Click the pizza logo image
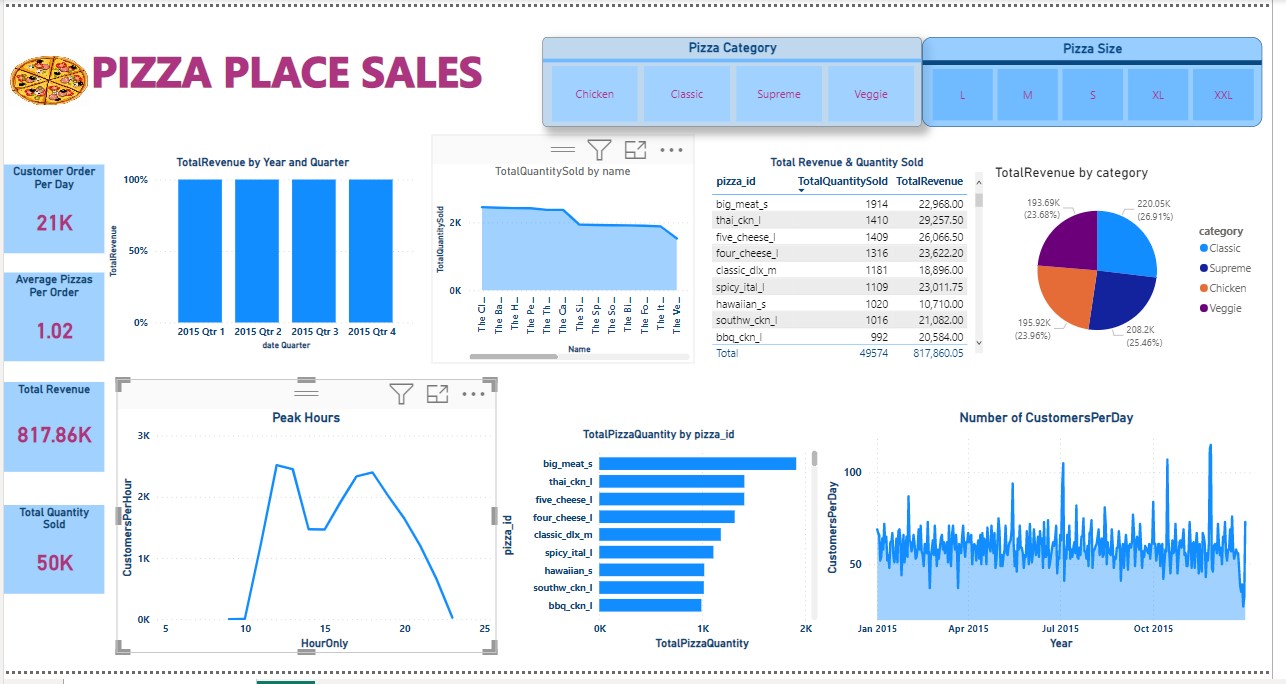 click(x=49, y=79)
